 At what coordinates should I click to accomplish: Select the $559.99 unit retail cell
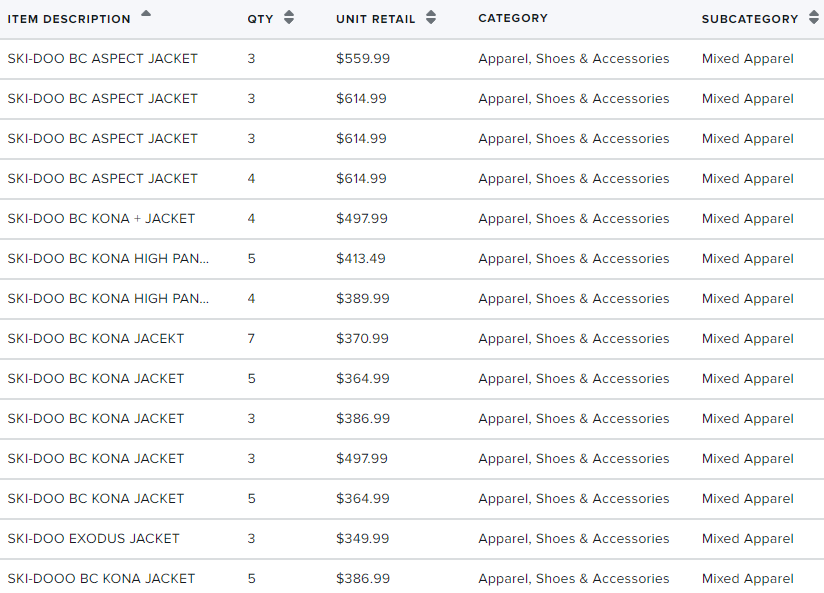(x=363, y=58)
